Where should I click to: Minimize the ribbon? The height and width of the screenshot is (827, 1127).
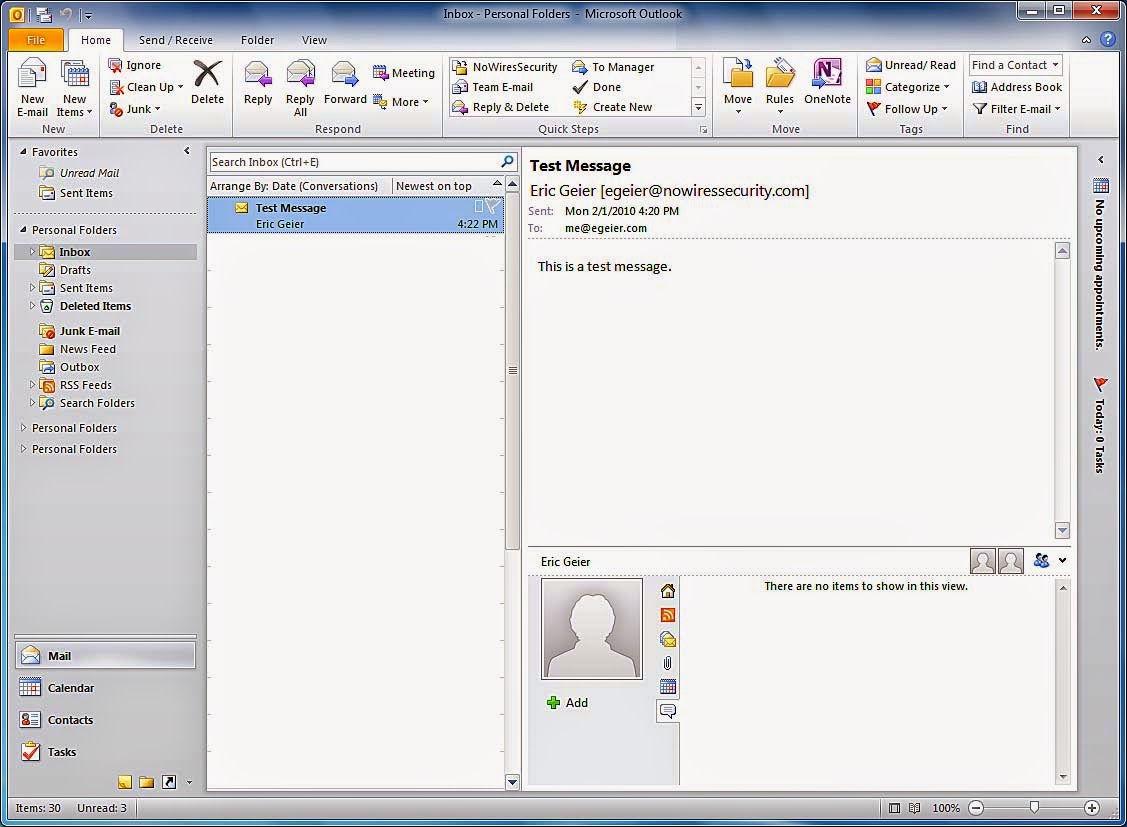[x=1086, y=40]
